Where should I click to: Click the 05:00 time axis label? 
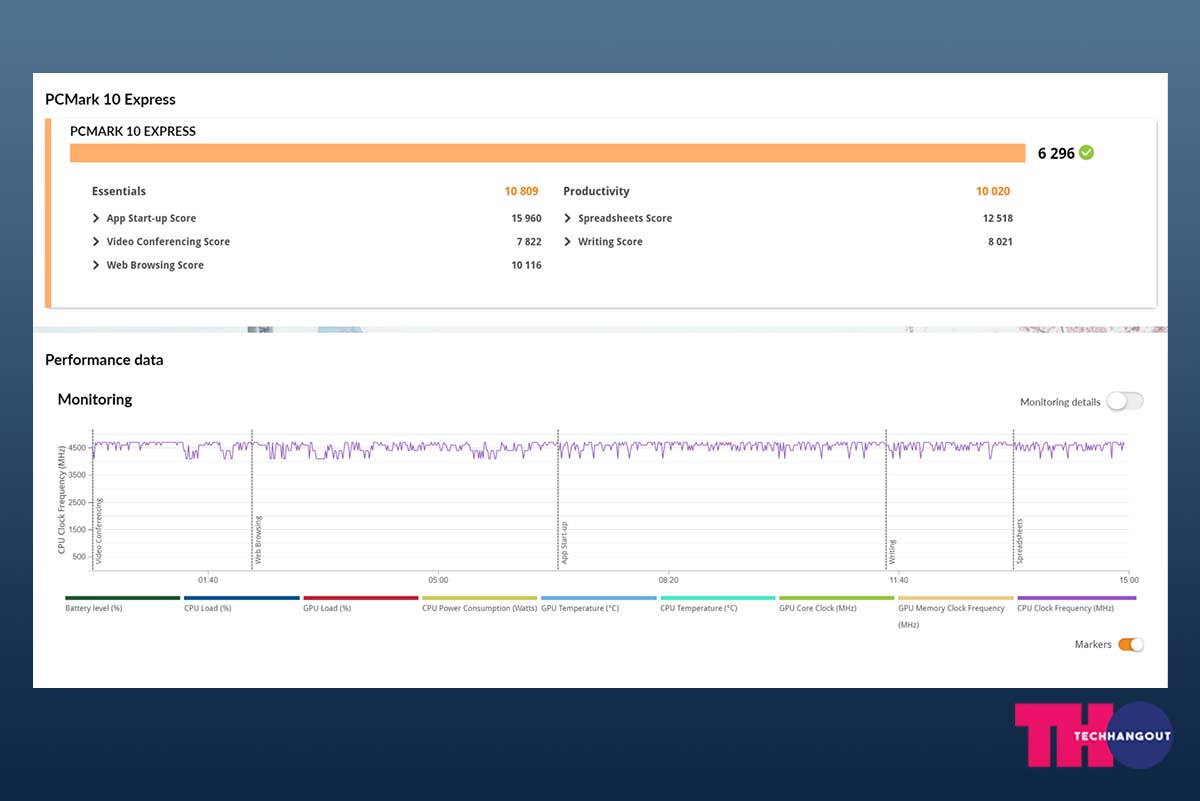coord(438,580)
